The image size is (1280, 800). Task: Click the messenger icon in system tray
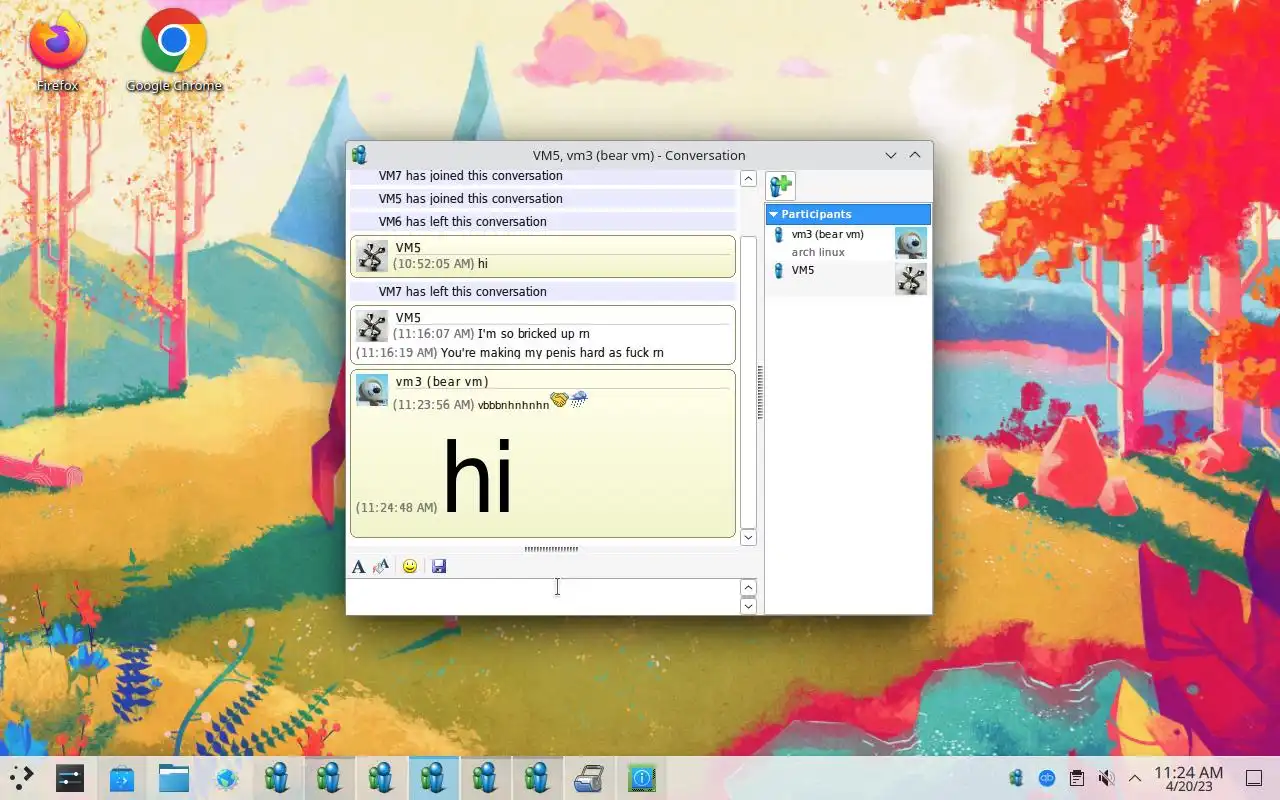pyautogui.click(x=1016, y=778)
